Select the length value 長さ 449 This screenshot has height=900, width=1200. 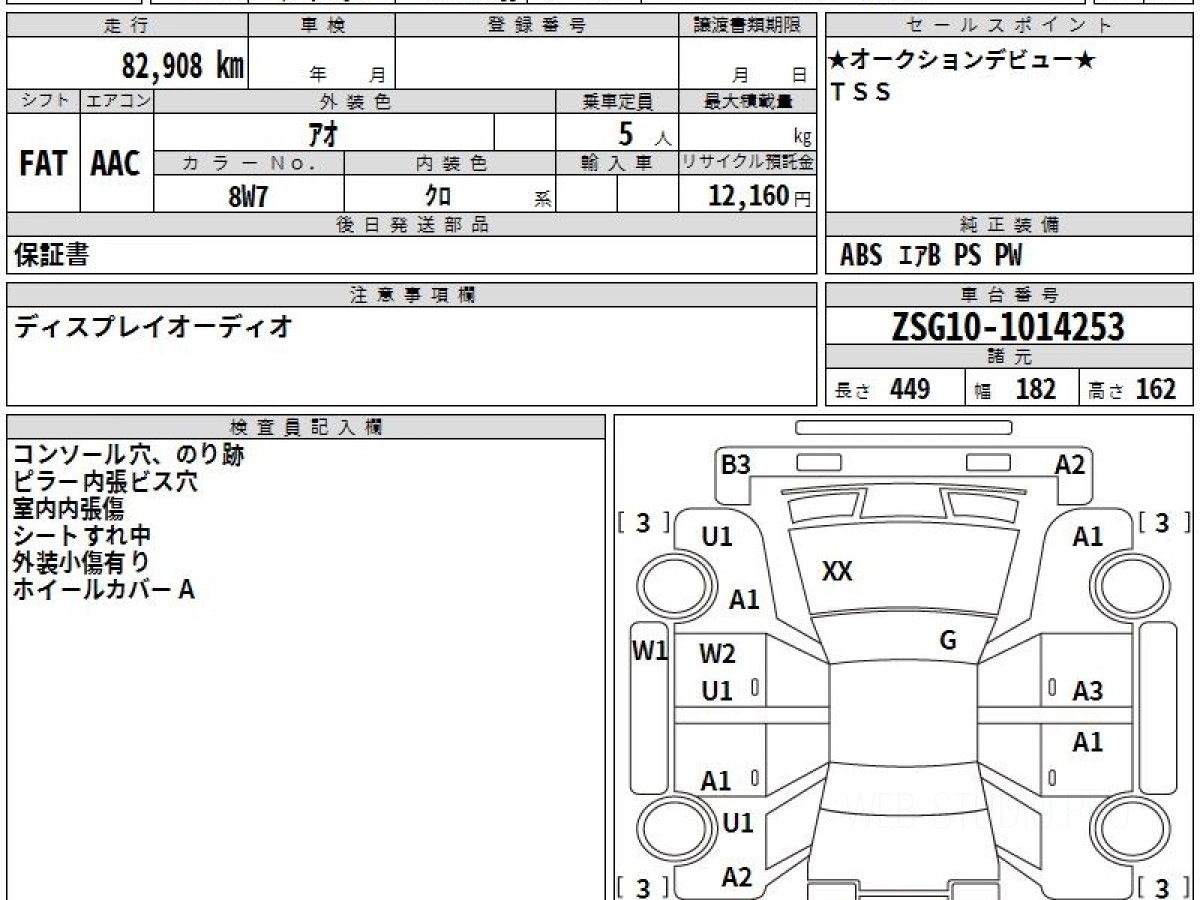(883, 389)
